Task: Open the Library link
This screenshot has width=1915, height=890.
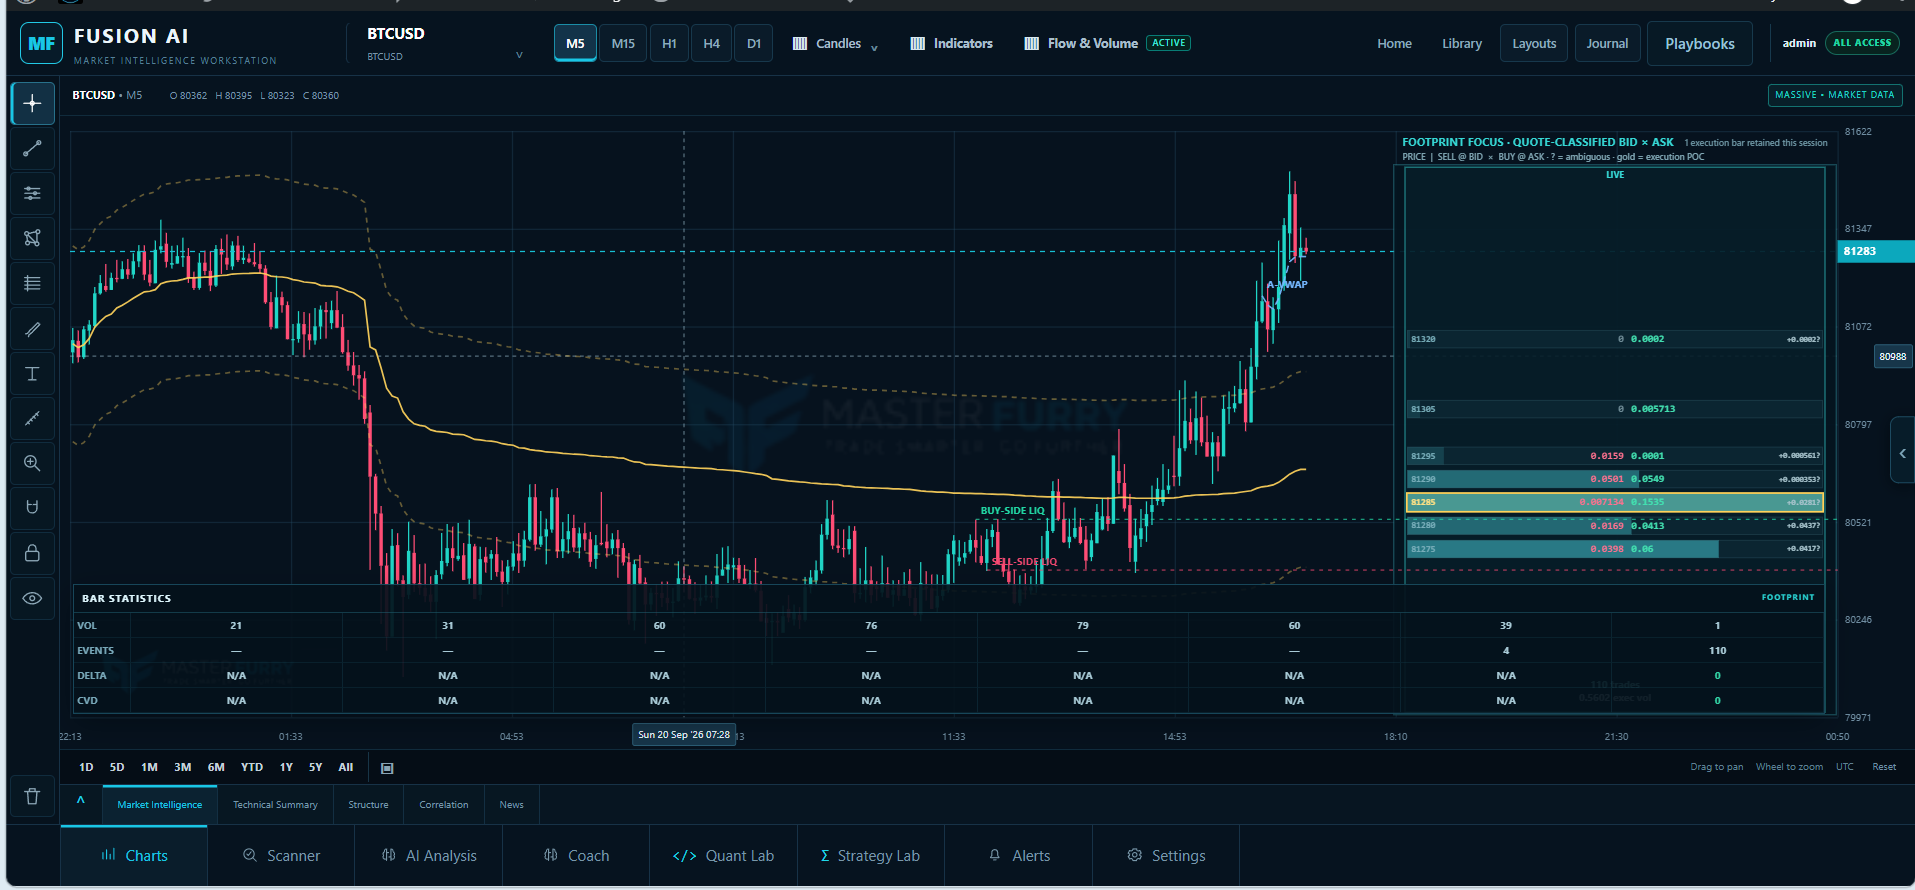Action: (x=1462, y=43)
